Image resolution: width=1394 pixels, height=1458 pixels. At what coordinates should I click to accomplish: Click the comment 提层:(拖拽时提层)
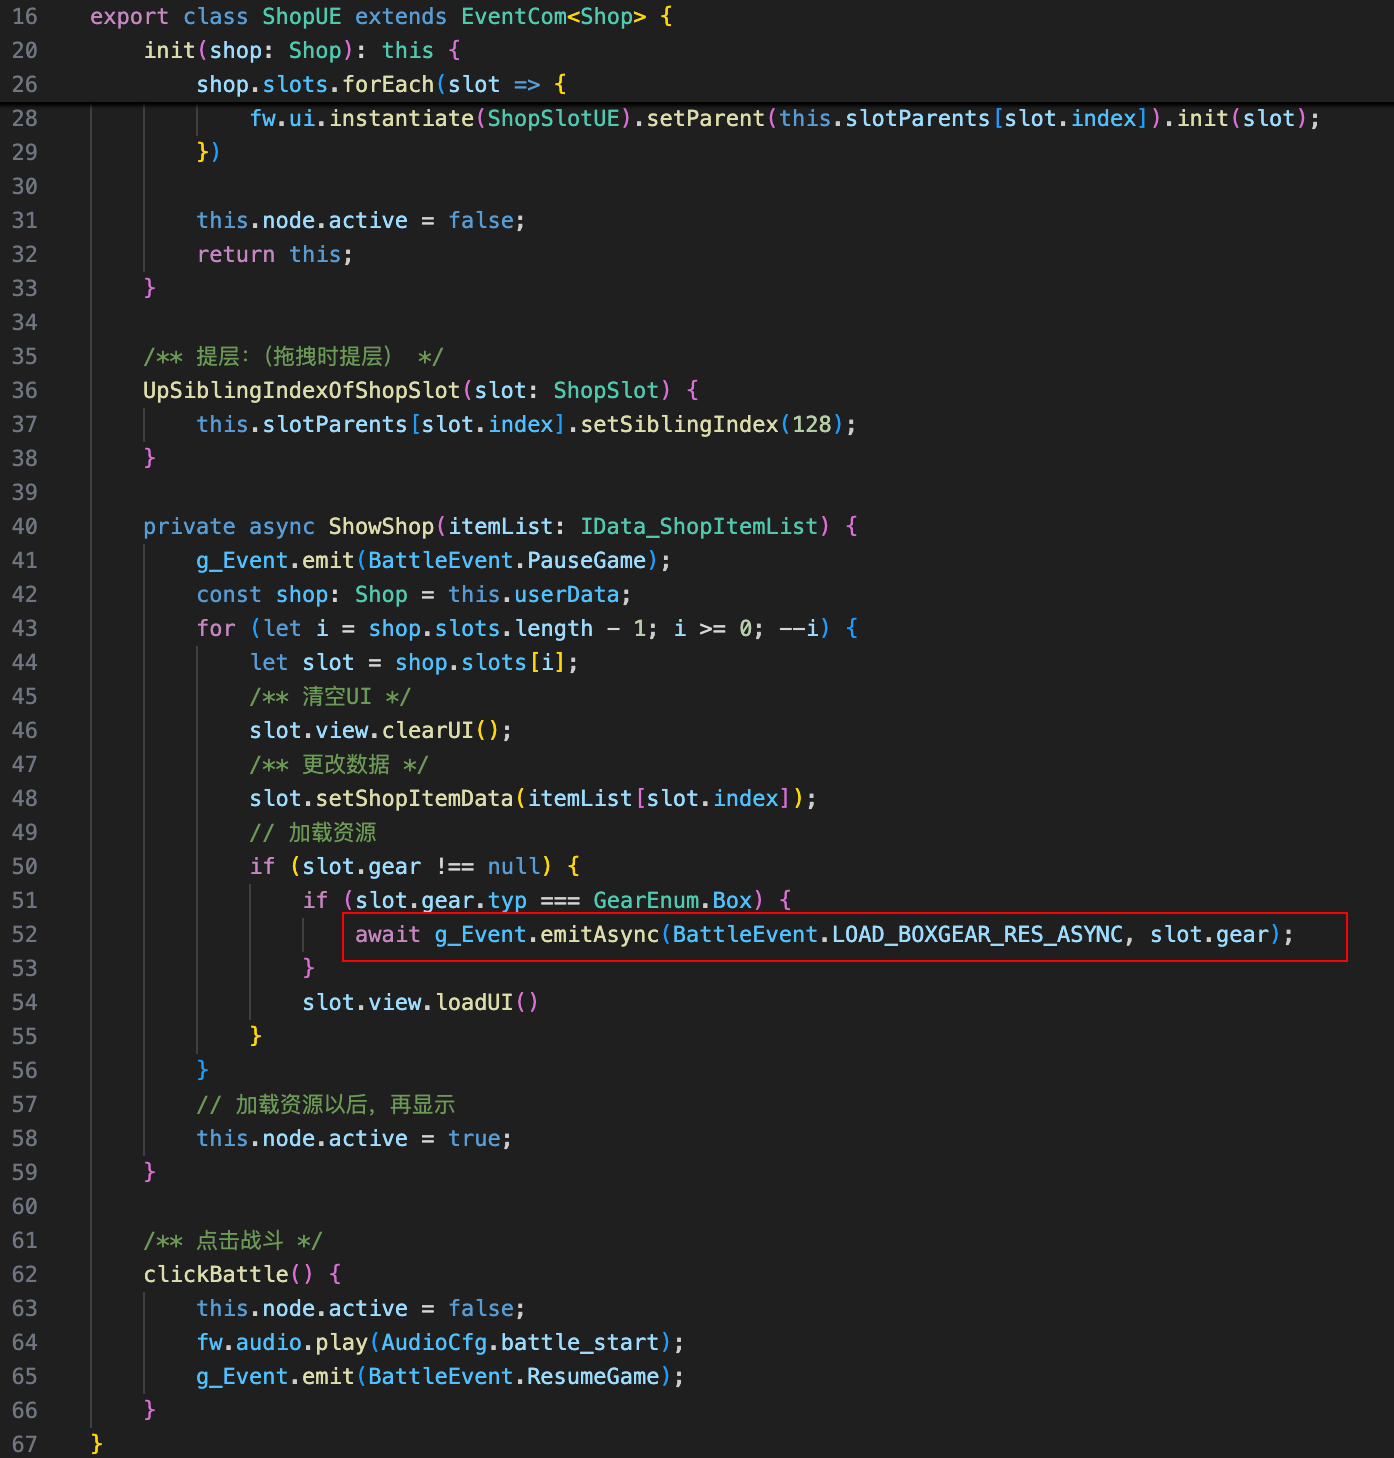coord(293,356)
